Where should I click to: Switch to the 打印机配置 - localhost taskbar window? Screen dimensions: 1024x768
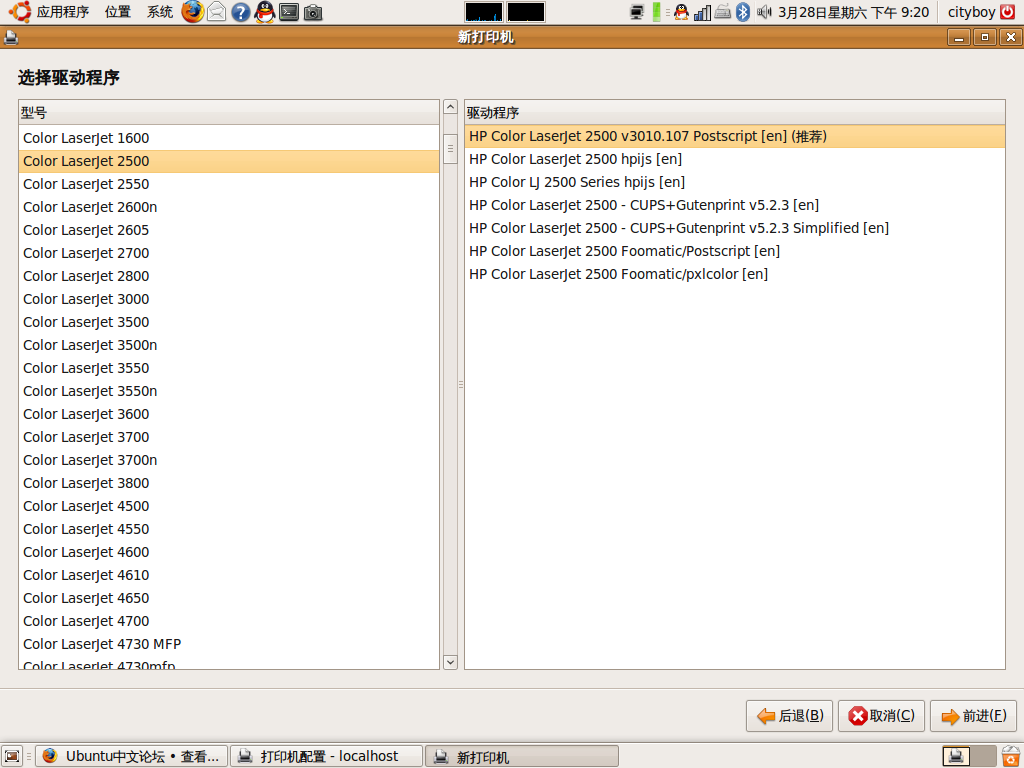point(326,756)
